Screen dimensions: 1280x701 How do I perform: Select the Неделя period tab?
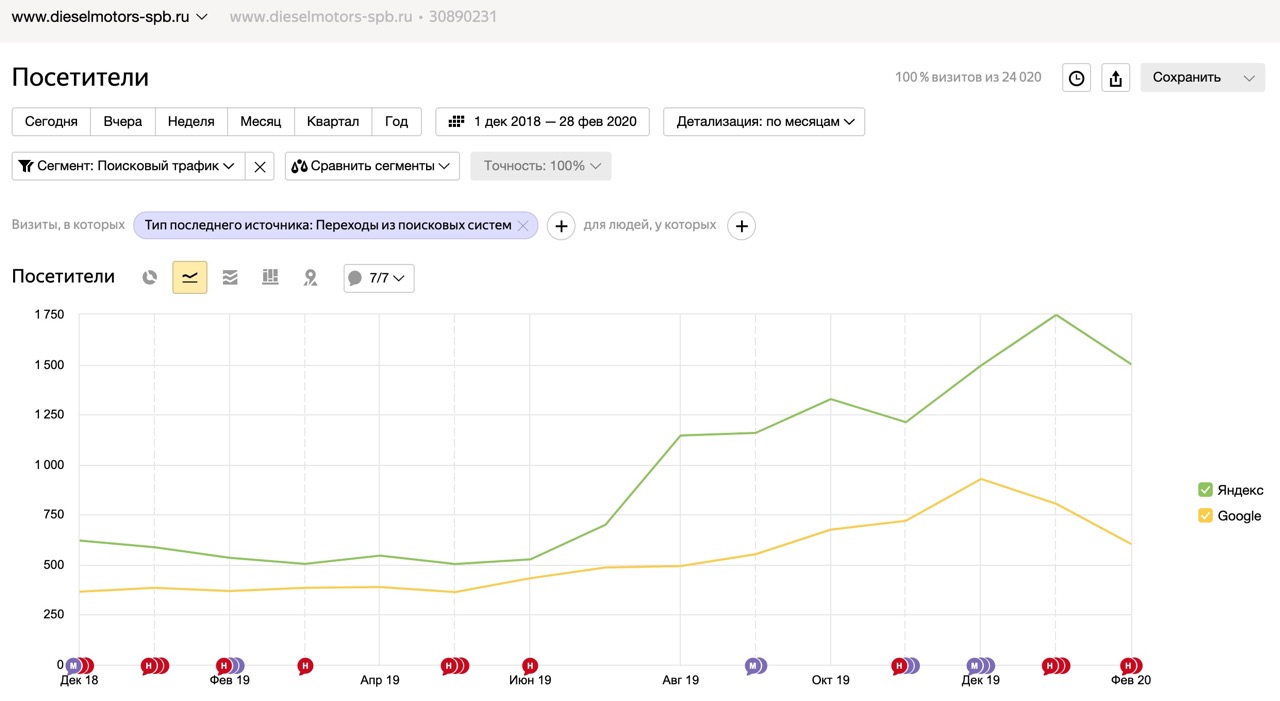coord(191,122)
